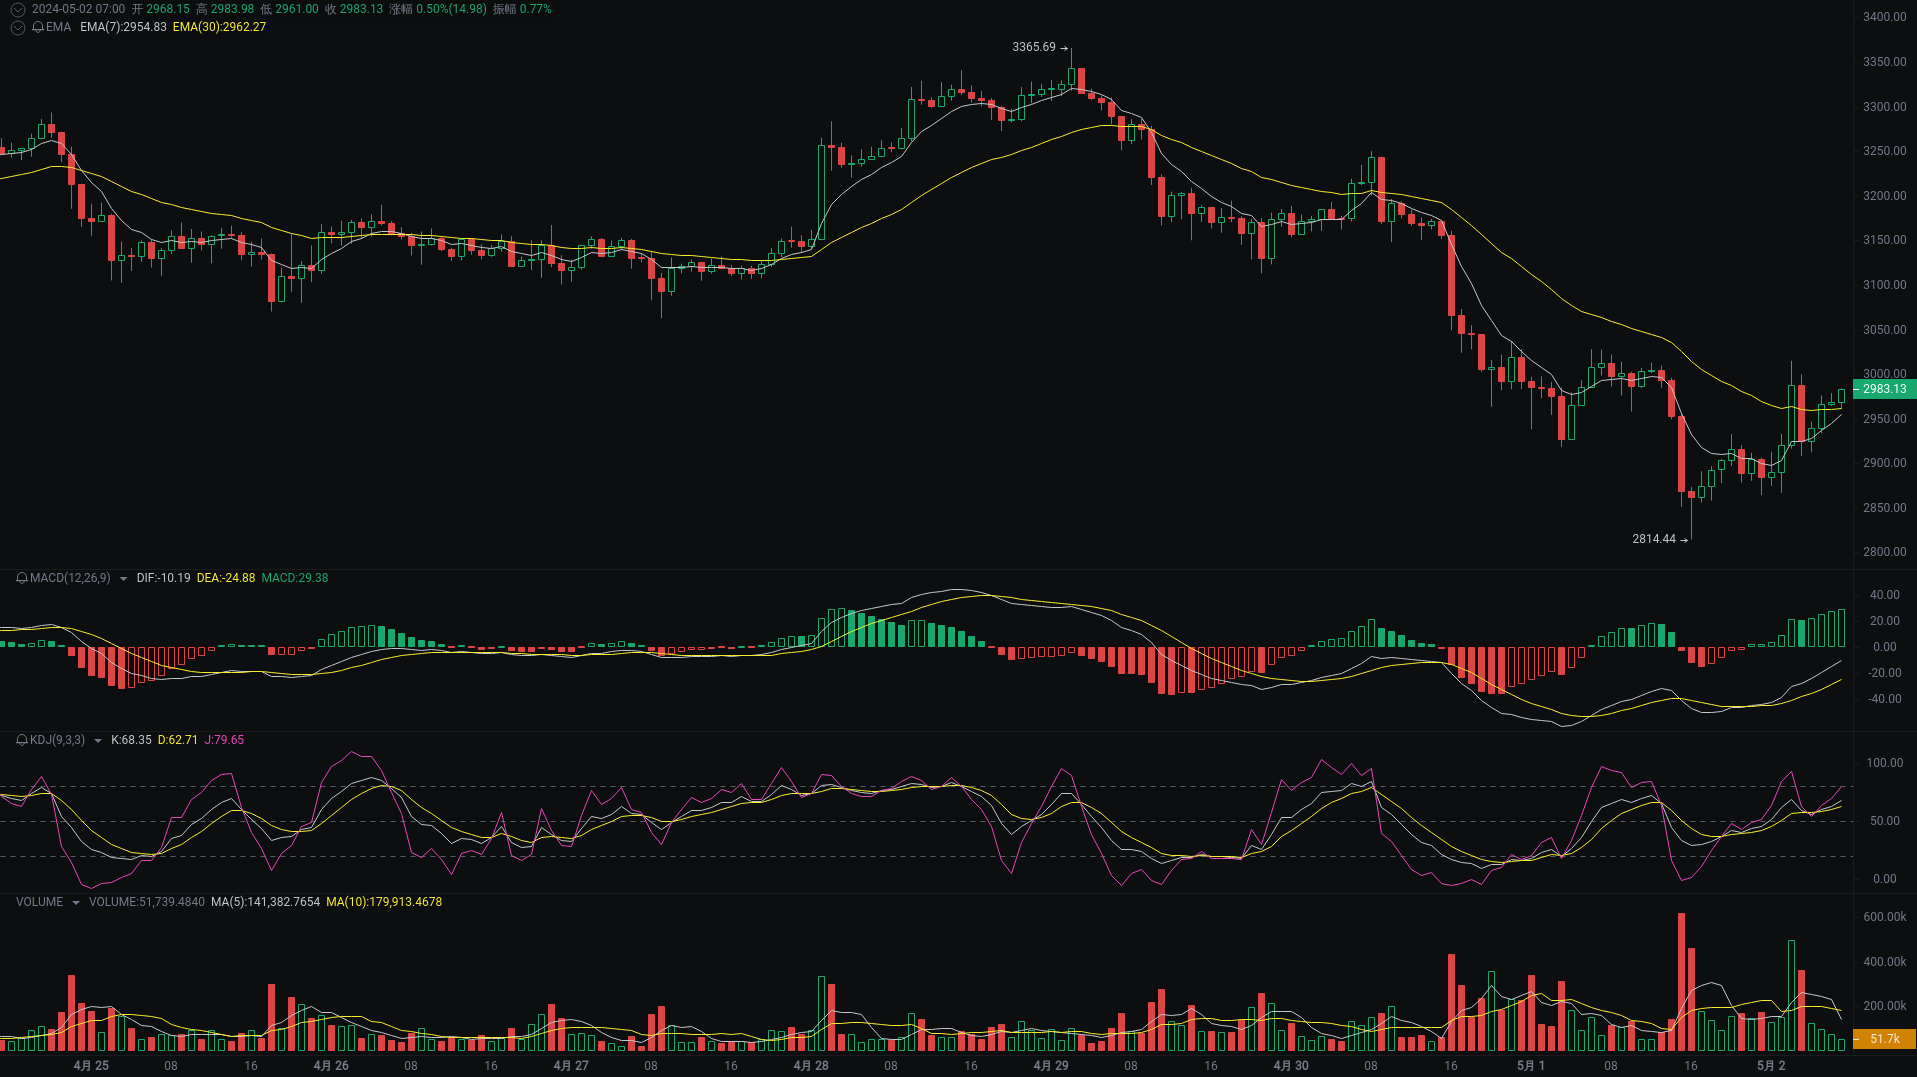Click the 3365.69 high price annotation
This screenshot has width=1917, height=1077.
pos(1033,45)
